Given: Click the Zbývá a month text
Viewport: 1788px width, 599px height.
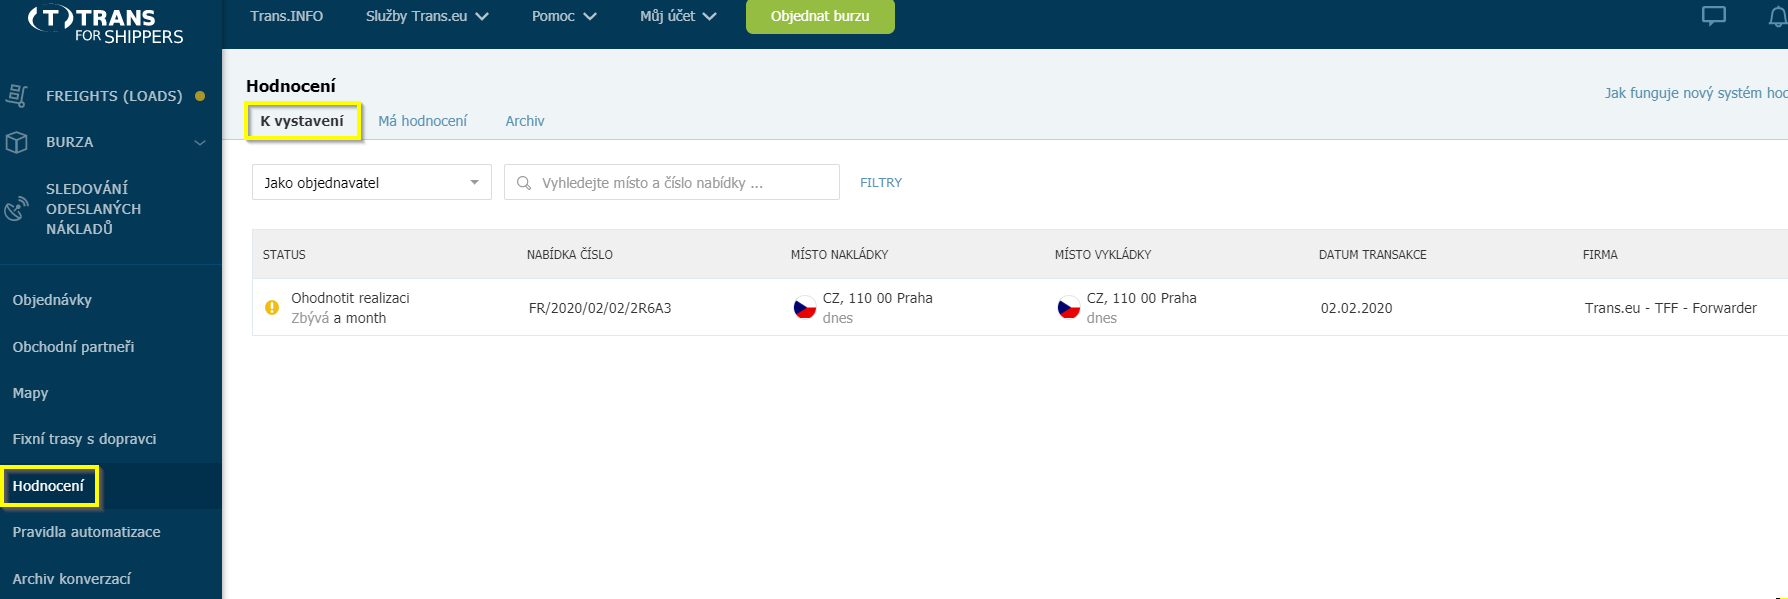Looking at the screenshot, I should click(338, 318).
